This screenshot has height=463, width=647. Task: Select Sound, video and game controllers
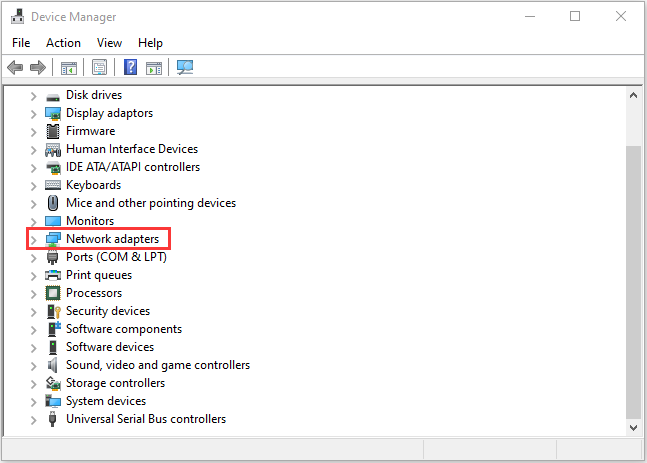[158, 365]
